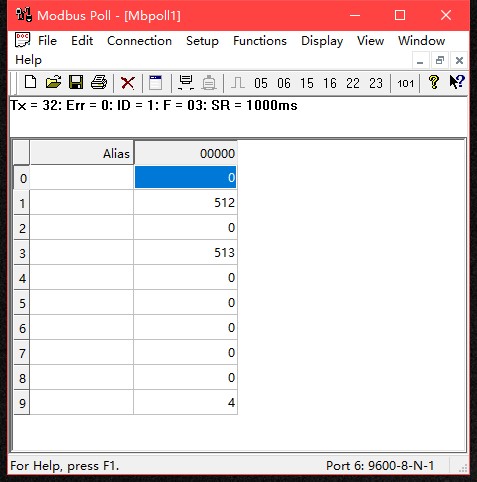The width and height of the screenshot is (477, 482).
Task: Open function 05 write single coil
Action: (x=261, y=83)
